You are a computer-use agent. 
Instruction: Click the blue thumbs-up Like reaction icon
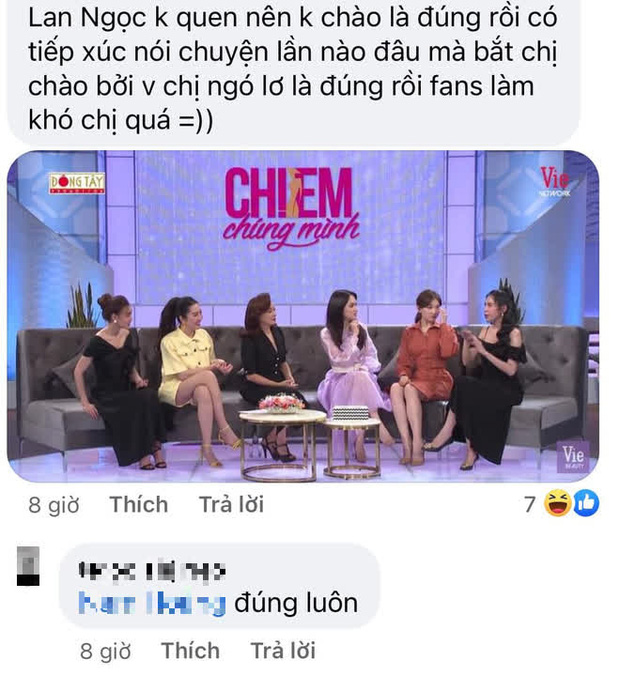(586, 503)
